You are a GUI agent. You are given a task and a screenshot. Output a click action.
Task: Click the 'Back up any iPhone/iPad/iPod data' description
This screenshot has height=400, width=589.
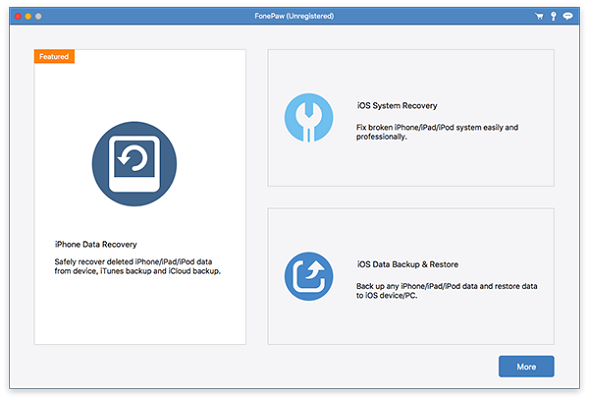click(447, 291)
